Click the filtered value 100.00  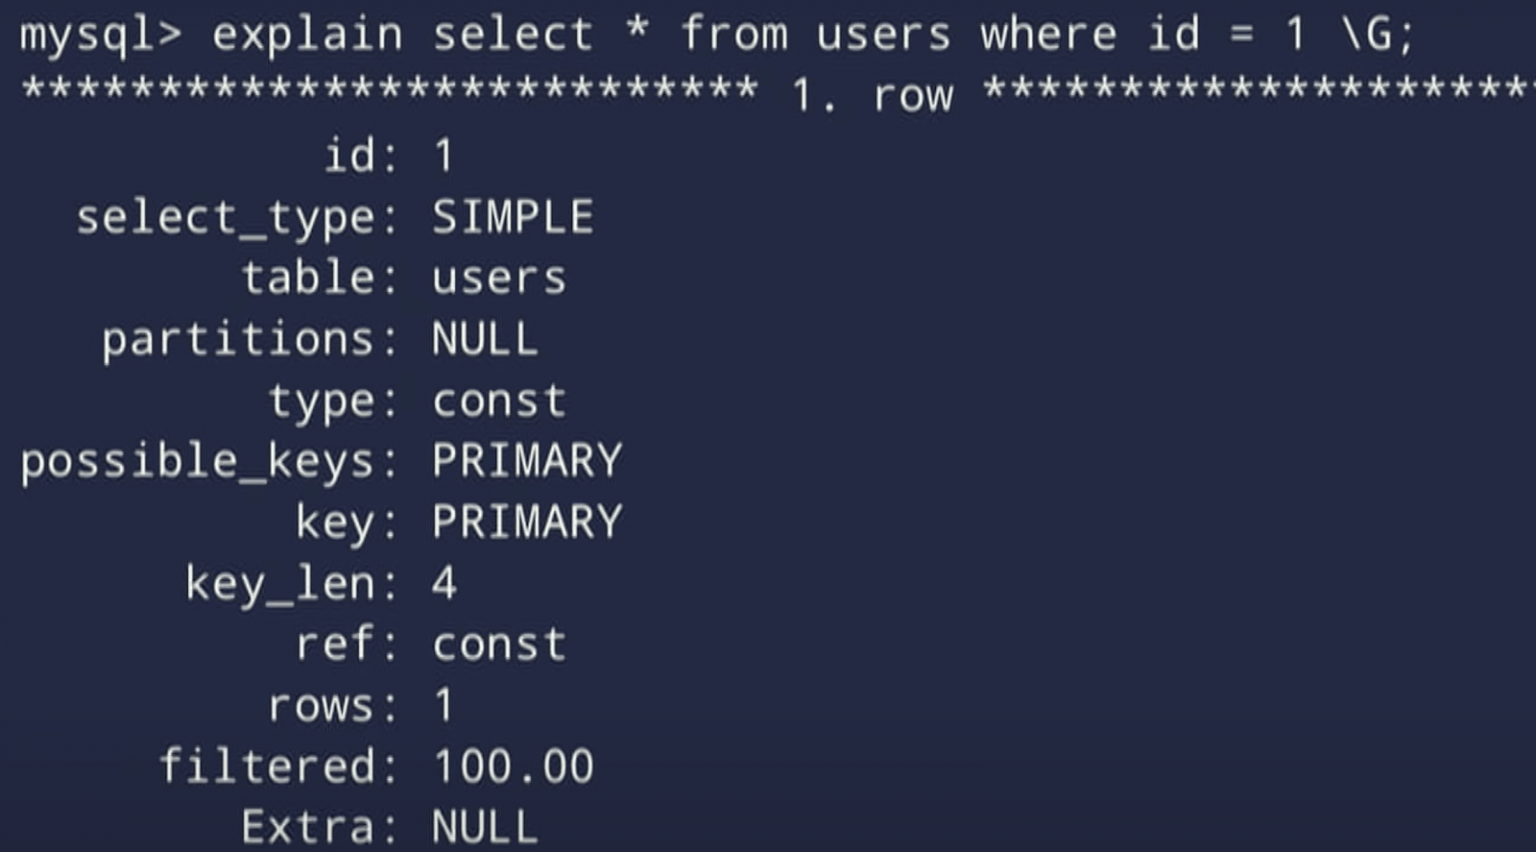tap(513, 767)
